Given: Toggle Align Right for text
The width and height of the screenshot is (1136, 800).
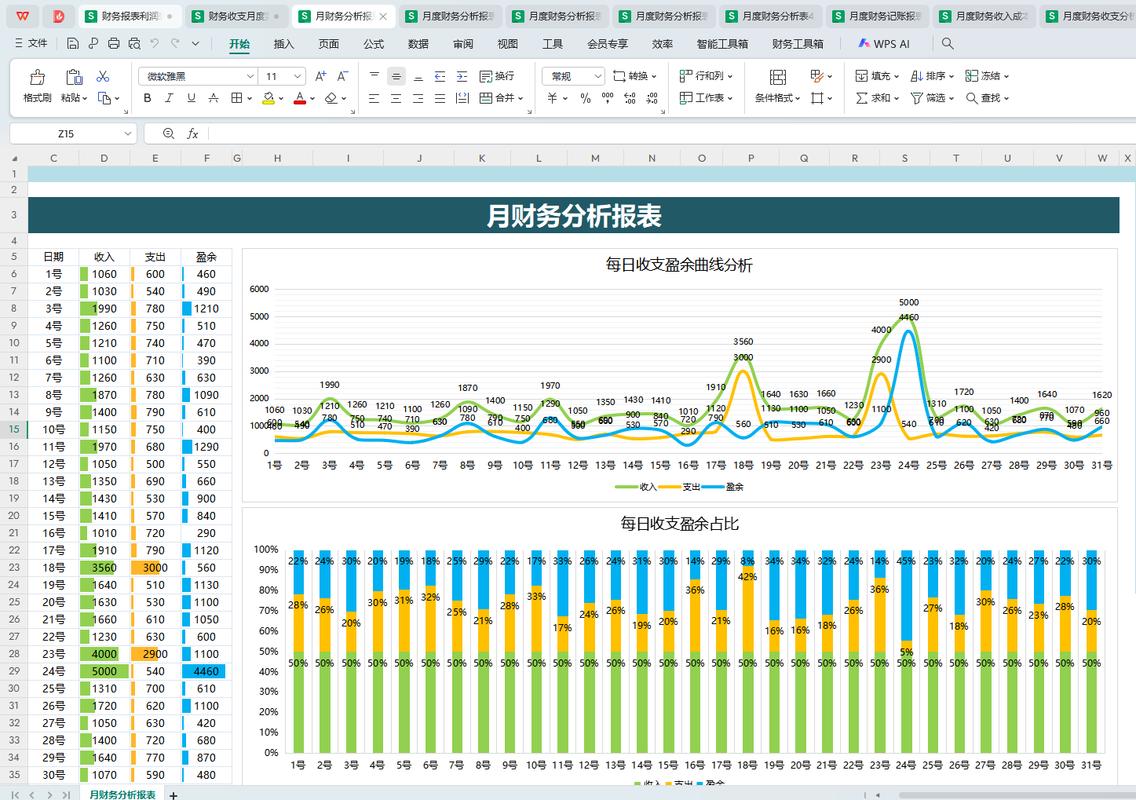Looking at the screenshot, I should click(x=418, y=98).
